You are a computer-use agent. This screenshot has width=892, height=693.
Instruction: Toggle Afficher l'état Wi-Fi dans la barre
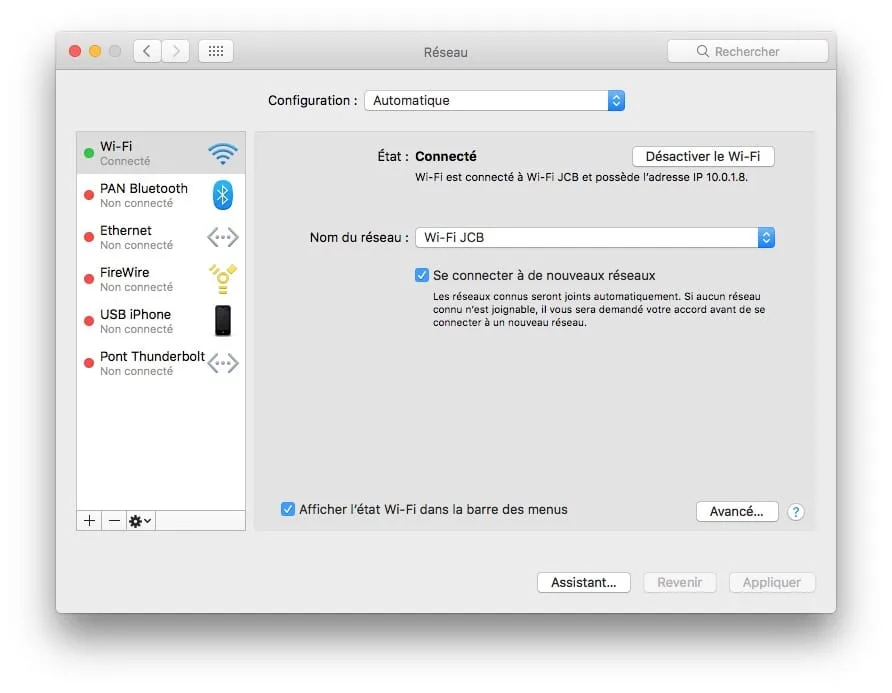pyautogui.click(x=288, y=509)
